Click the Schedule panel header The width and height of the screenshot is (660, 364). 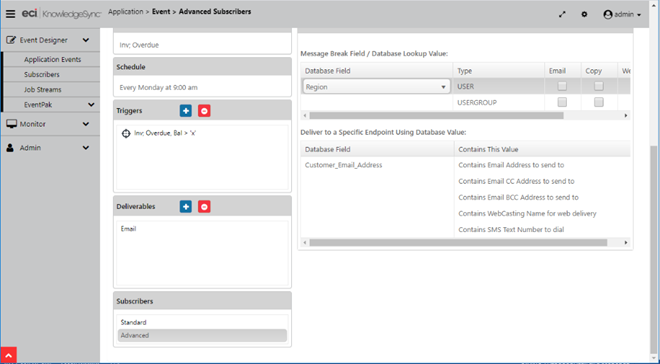[202, 67]
